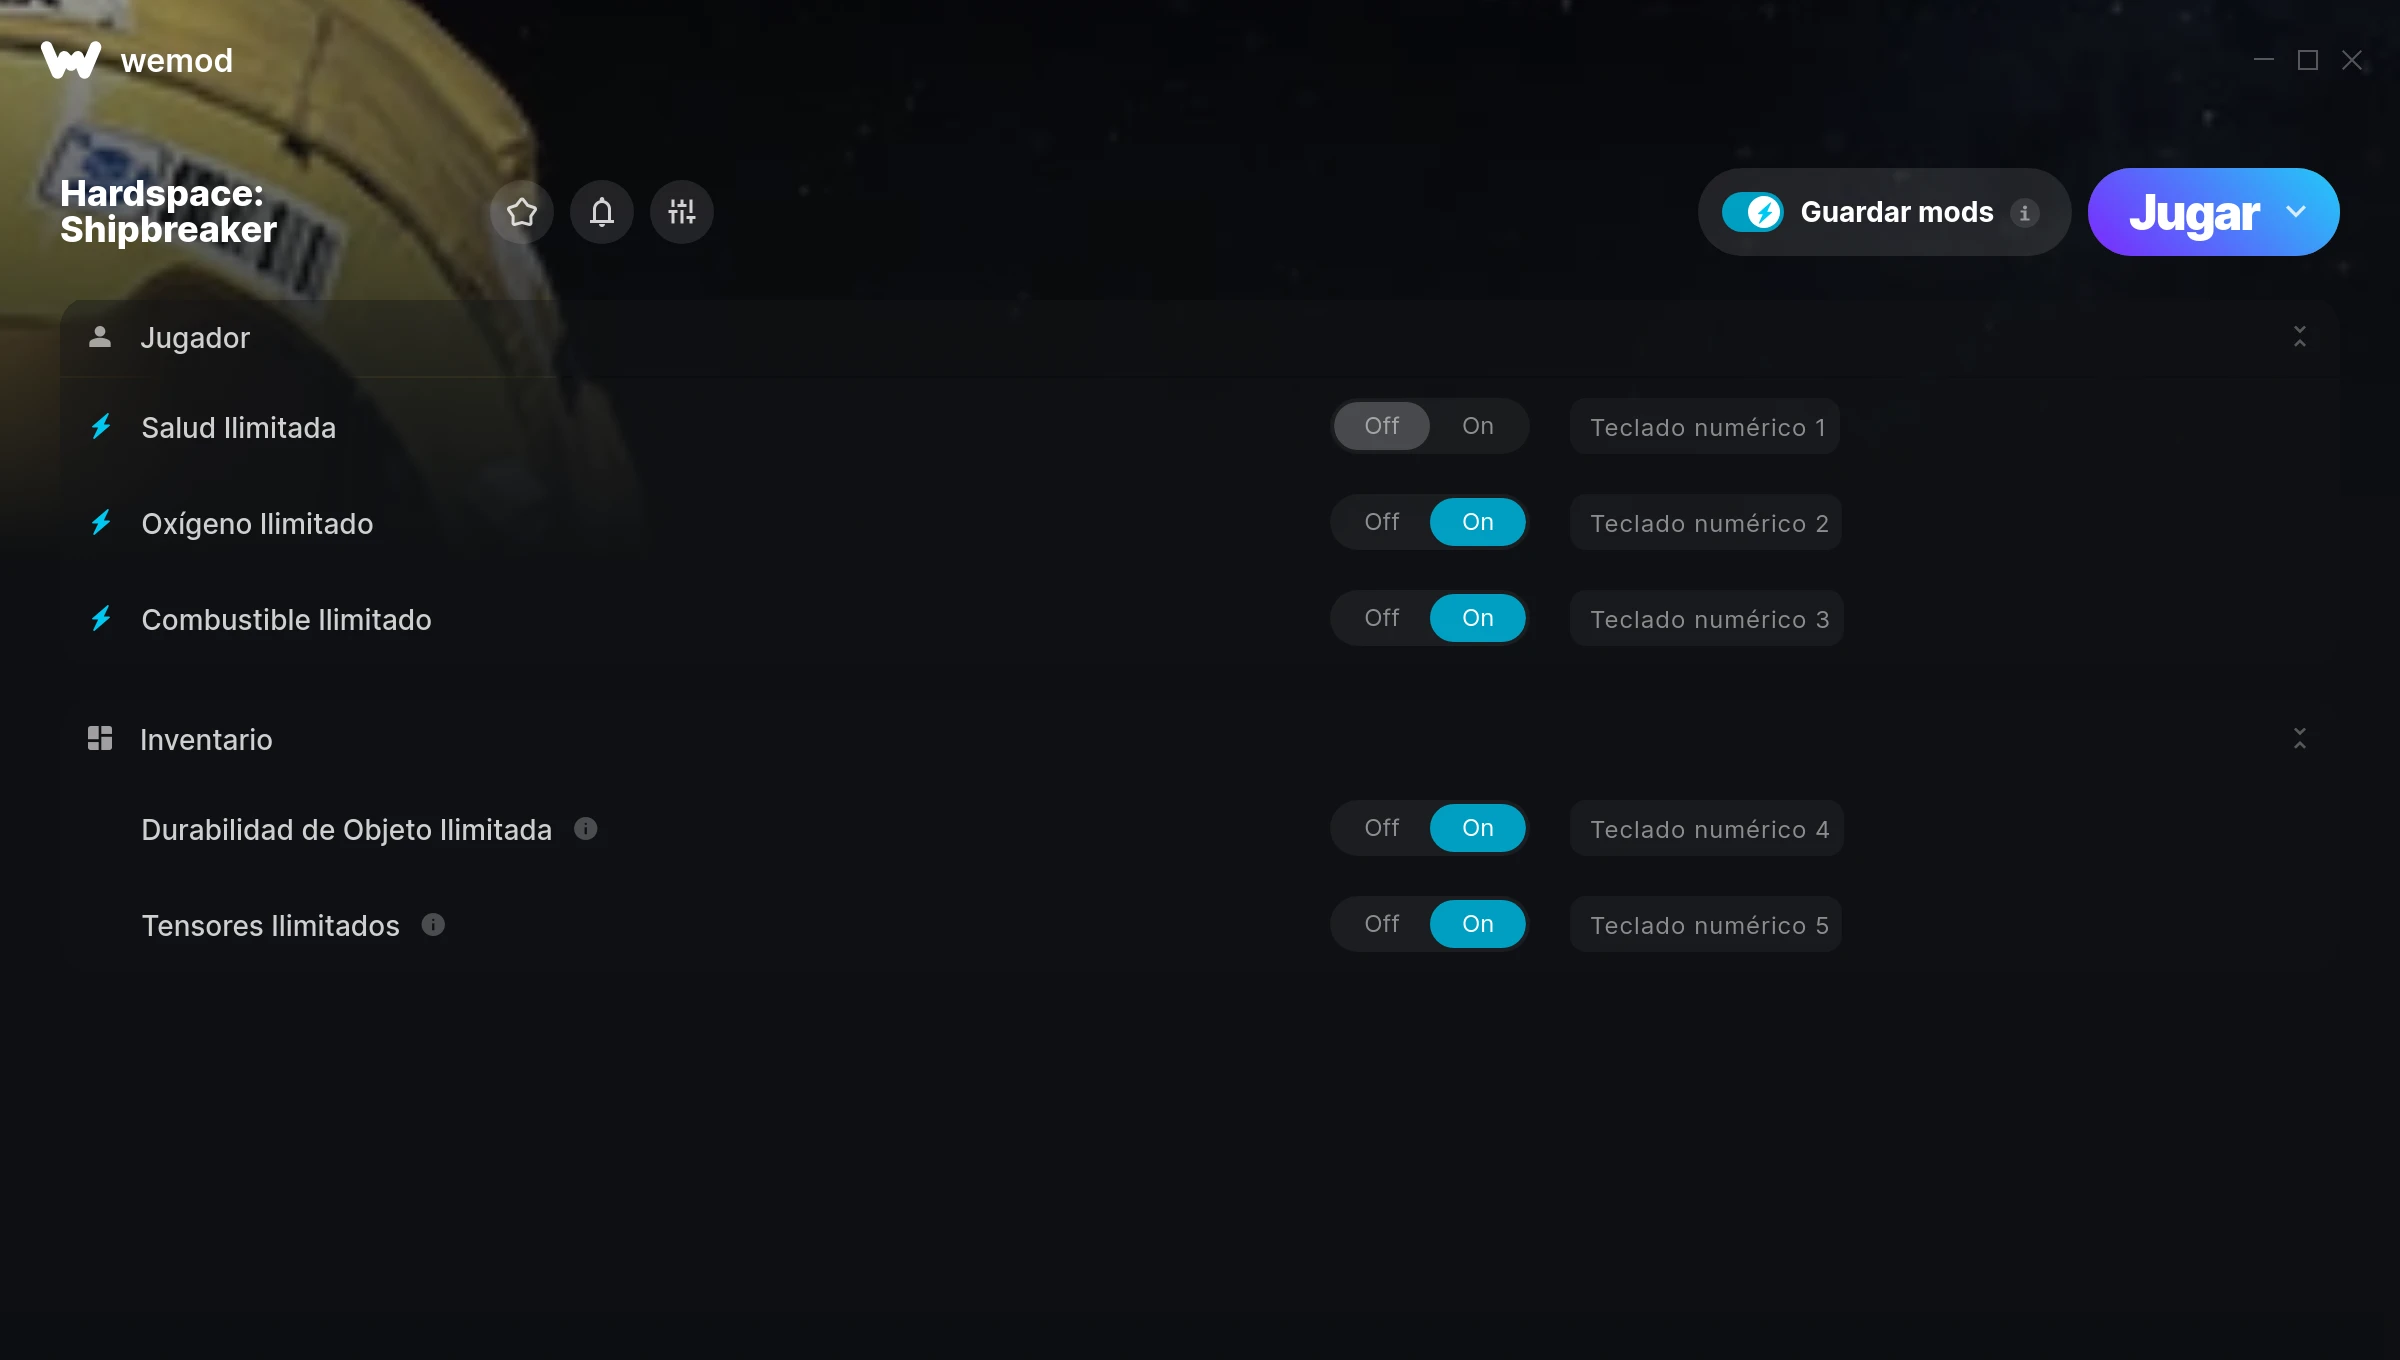Turn On Salud Ilimitada
The width and height of the screenshot is (2400, 1360).
point(1478,426)
